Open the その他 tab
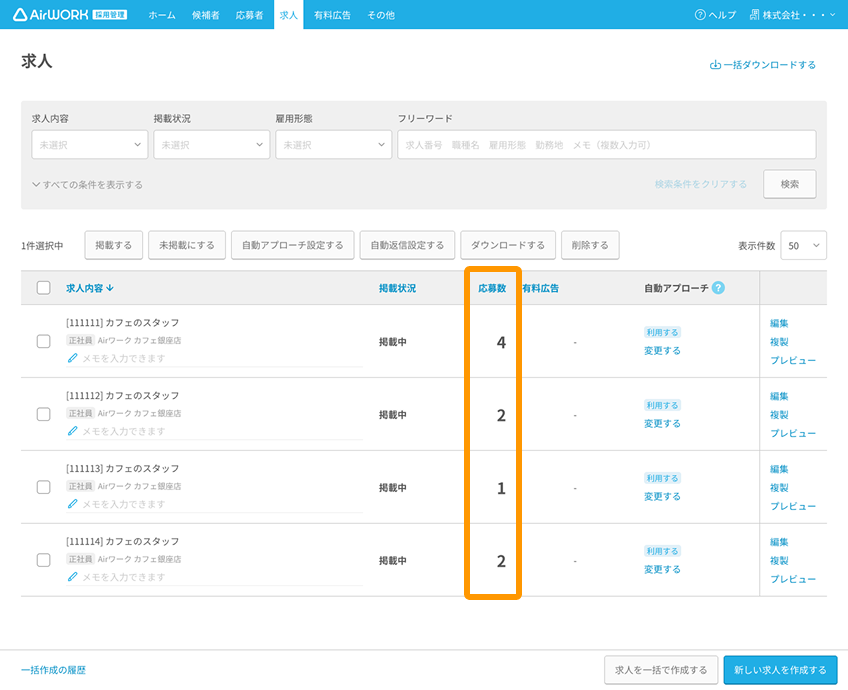848x690 pixels. coord(381,15)
